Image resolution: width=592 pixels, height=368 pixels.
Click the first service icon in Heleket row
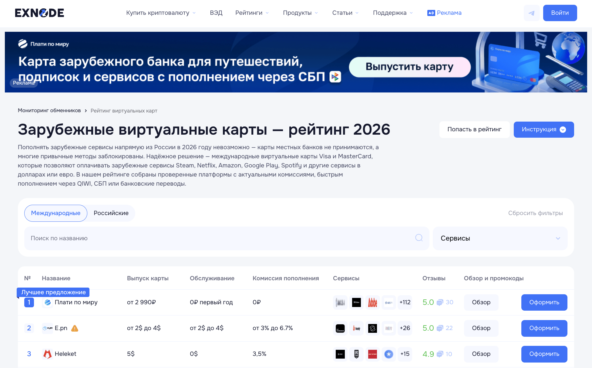tap(340, 354)
